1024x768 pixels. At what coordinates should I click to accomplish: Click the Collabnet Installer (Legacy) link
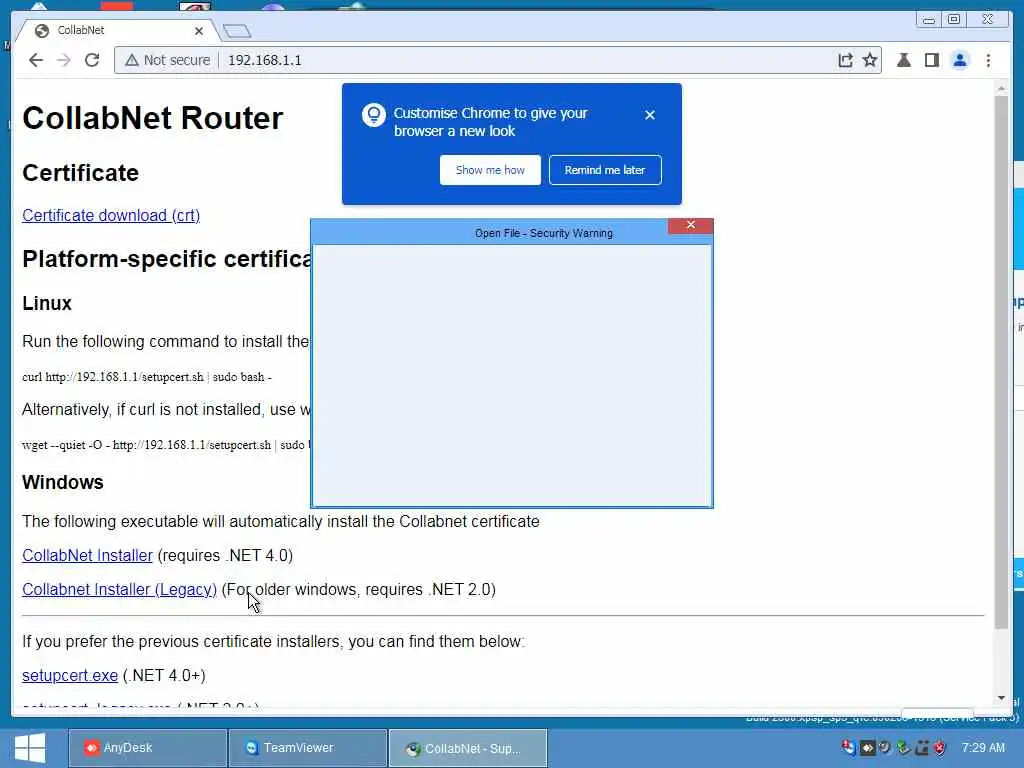[120, 589]
